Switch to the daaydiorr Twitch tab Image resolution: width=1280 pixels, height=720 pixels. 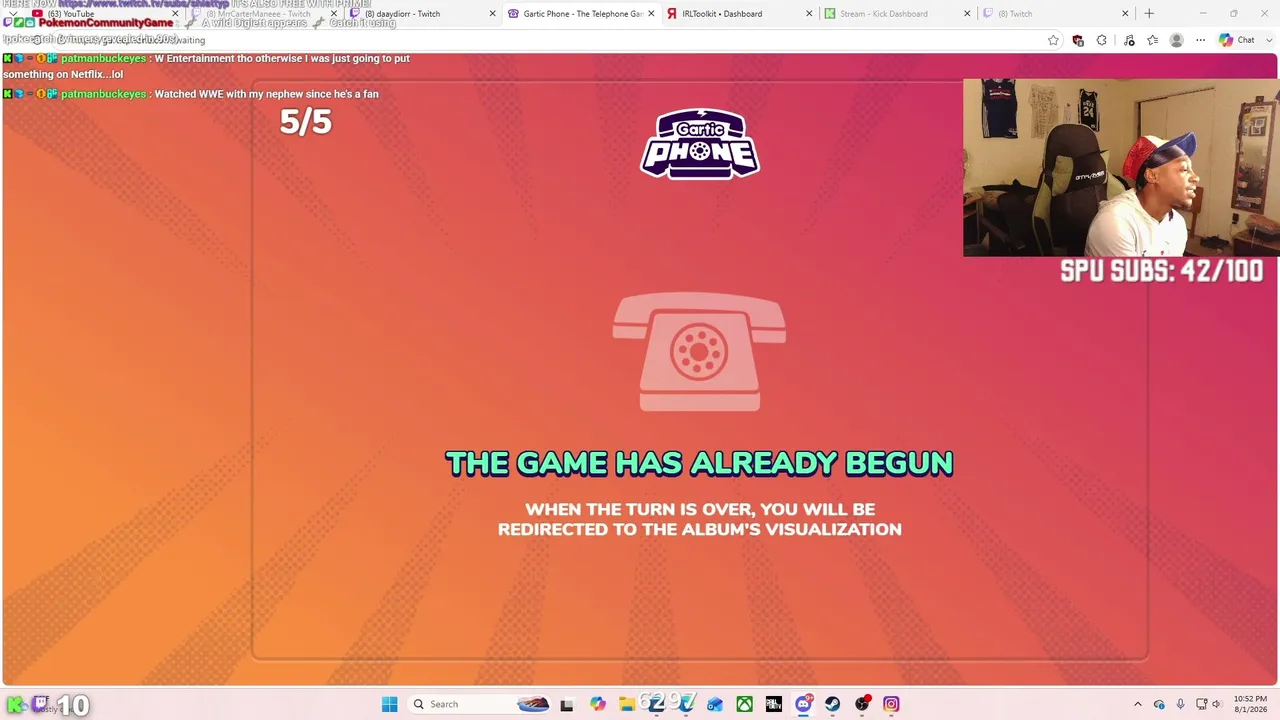(x=420, y=14)
